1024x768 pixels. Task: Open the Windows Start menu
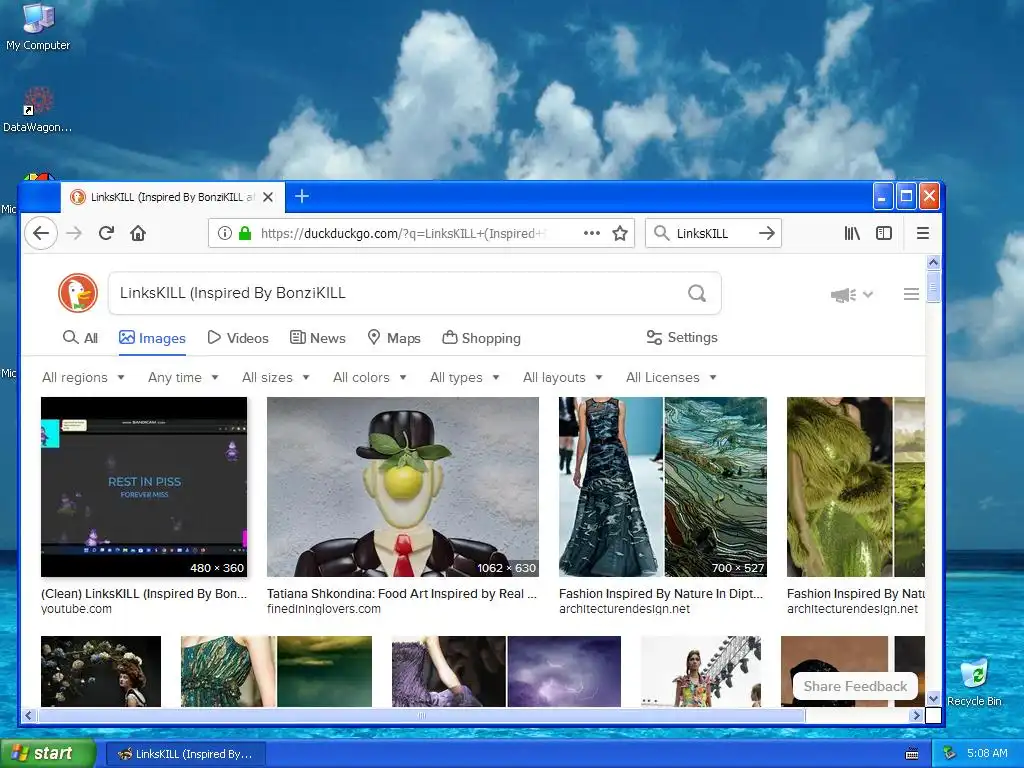pyautogui.click(x=47, y=754)
